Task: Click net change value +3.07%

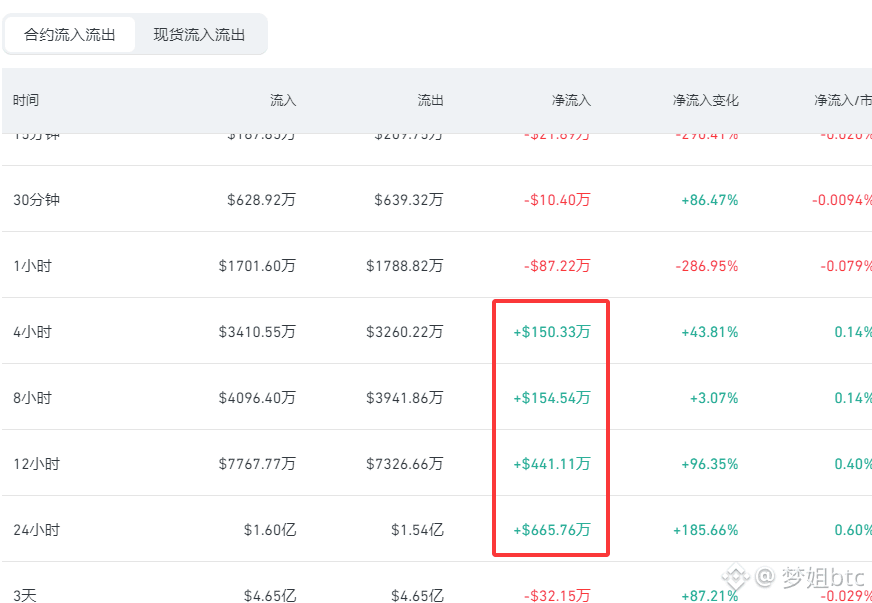Action: [x=714, y=398]
